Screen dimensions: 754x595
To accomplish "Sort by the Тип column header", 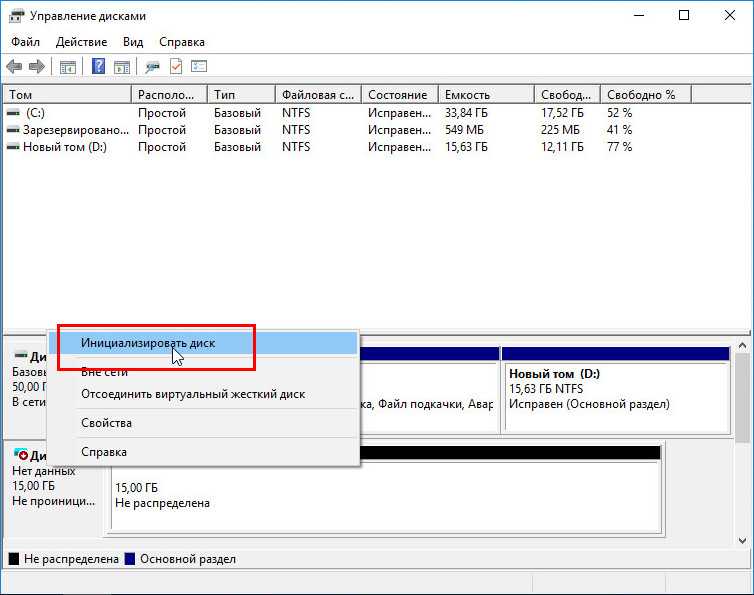I will (x=242, y=95).
